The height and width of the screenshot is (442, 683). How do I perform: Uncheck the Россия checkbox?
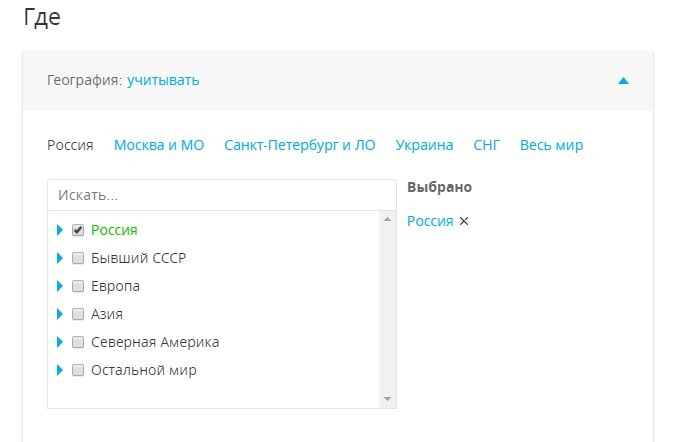coord(78,230)
